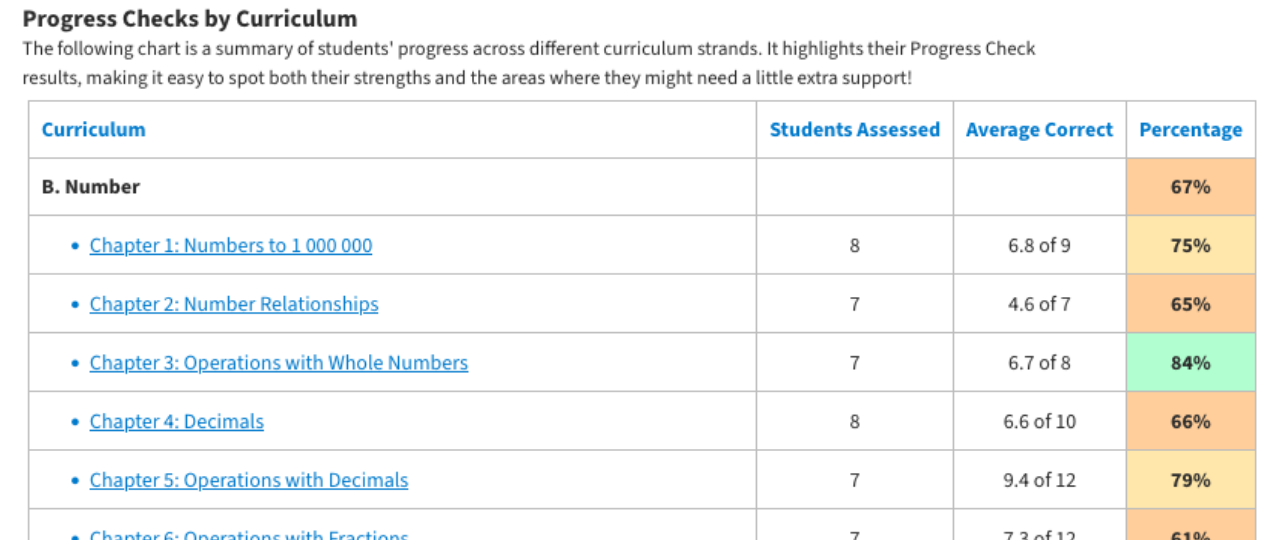Image resolution: width=1280 pixels, height=540 pixels.
Task: Click the 6.8 of 9 average cell
Action: click(1039, 246)
